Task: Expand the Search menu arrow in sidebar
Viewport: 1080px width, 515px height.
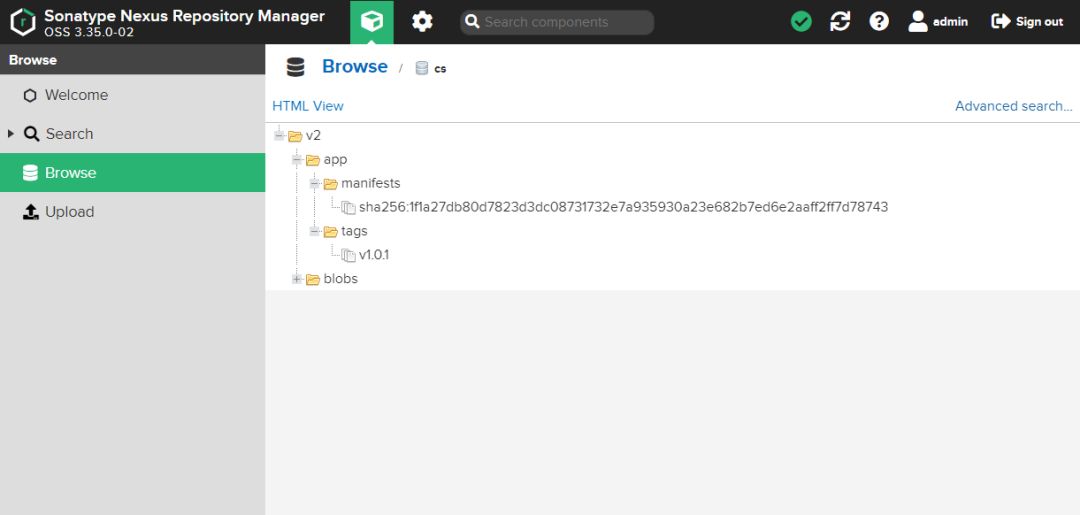Action: pyautogui.click(x=11, y=134)
